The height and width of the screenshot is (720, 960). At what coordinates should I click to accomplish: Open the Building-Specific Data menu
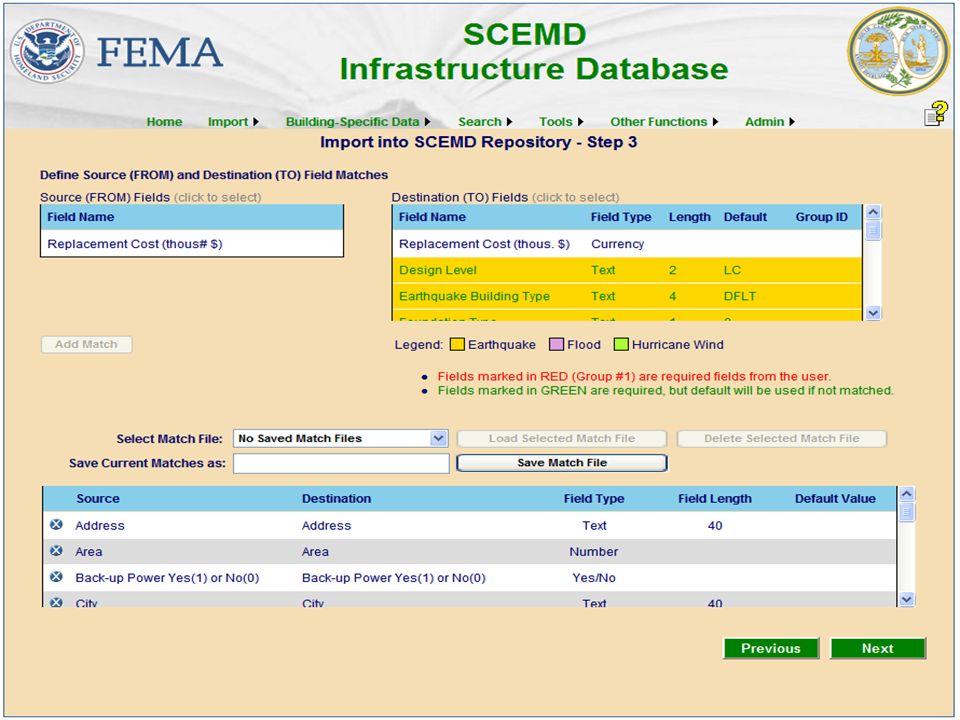(x=358, y=122)
